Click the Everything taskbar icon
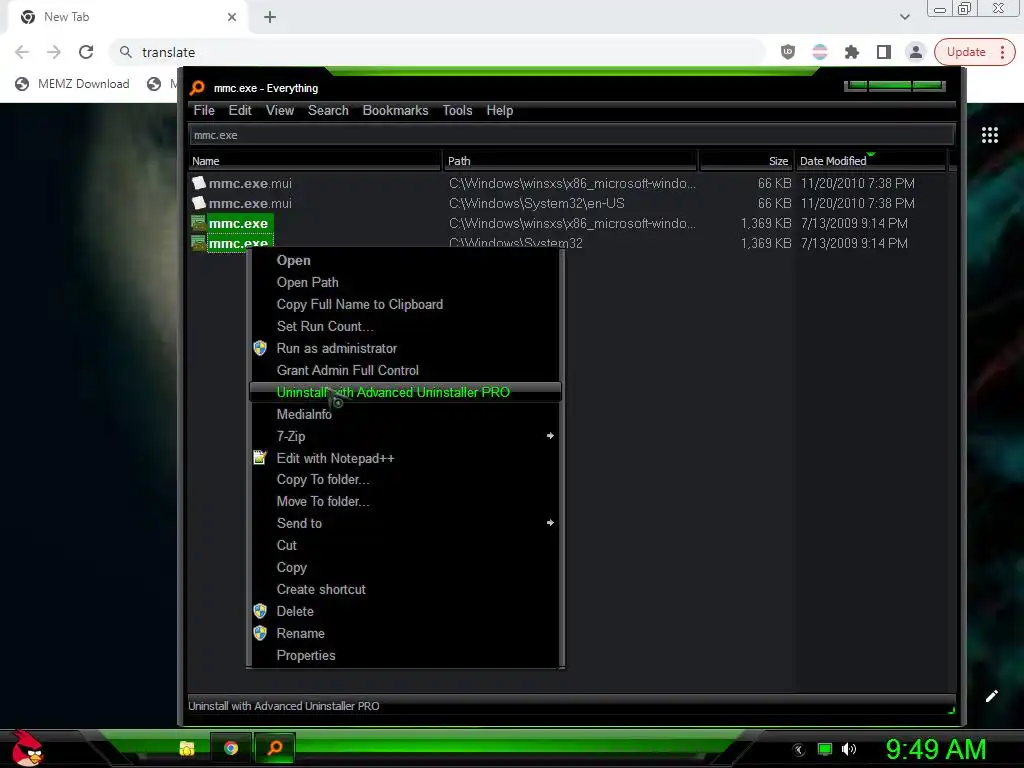Viewport: 1024px width, 768px height. pos(275,748)
